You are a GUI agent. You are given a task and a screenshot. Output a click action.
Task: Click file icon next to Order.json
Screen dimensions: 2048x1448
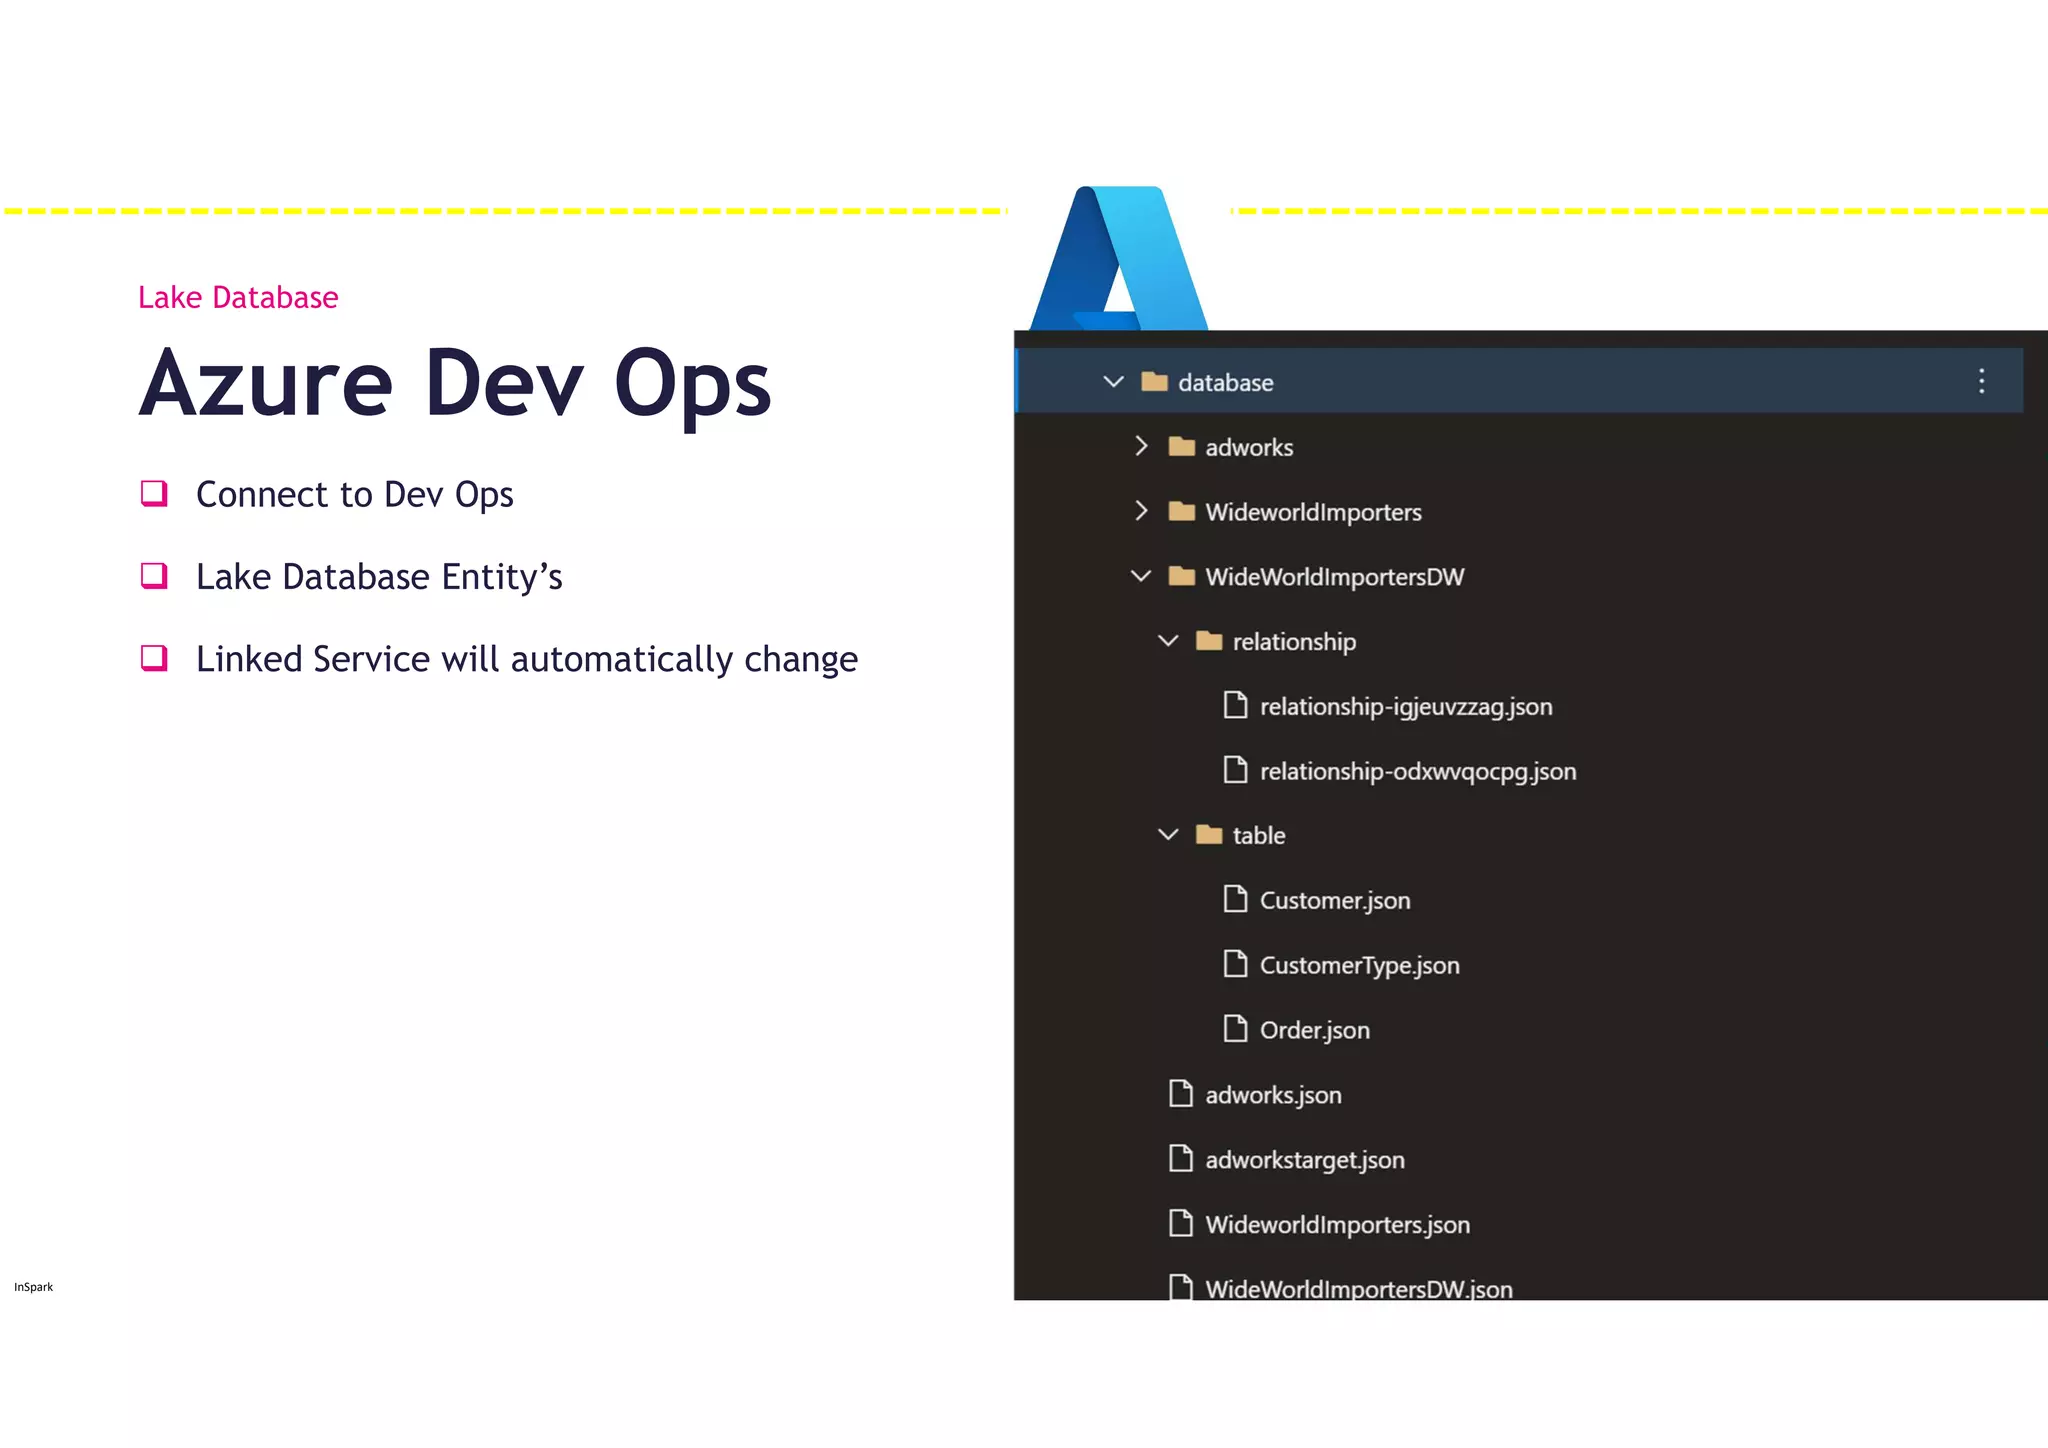pyautogui.click(x=1236, y=1029)
